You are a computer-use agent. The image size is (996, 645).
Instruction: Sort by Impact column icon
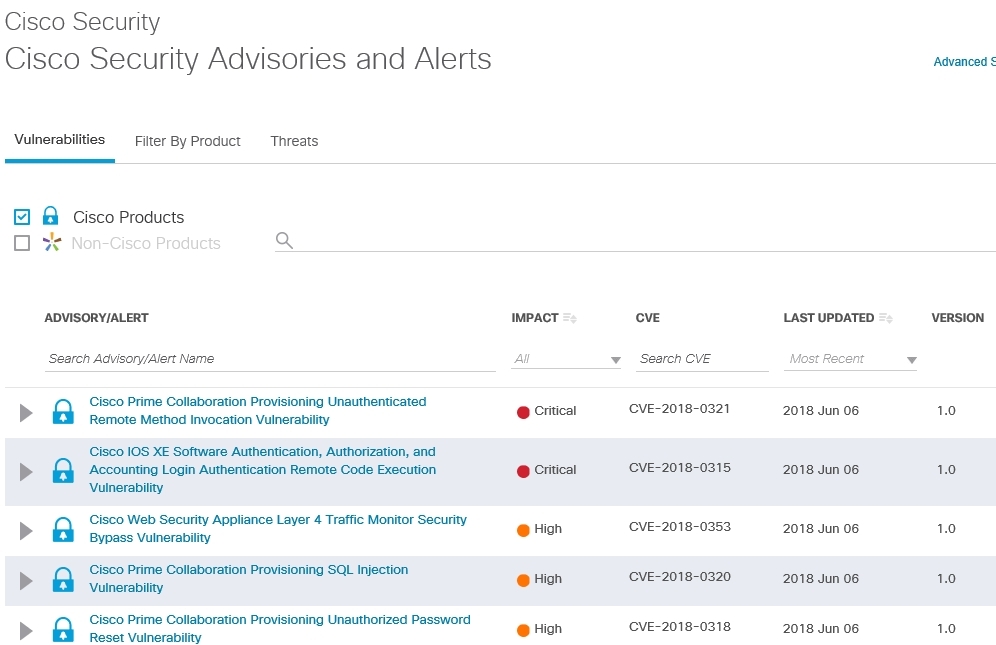click(570, 318)
